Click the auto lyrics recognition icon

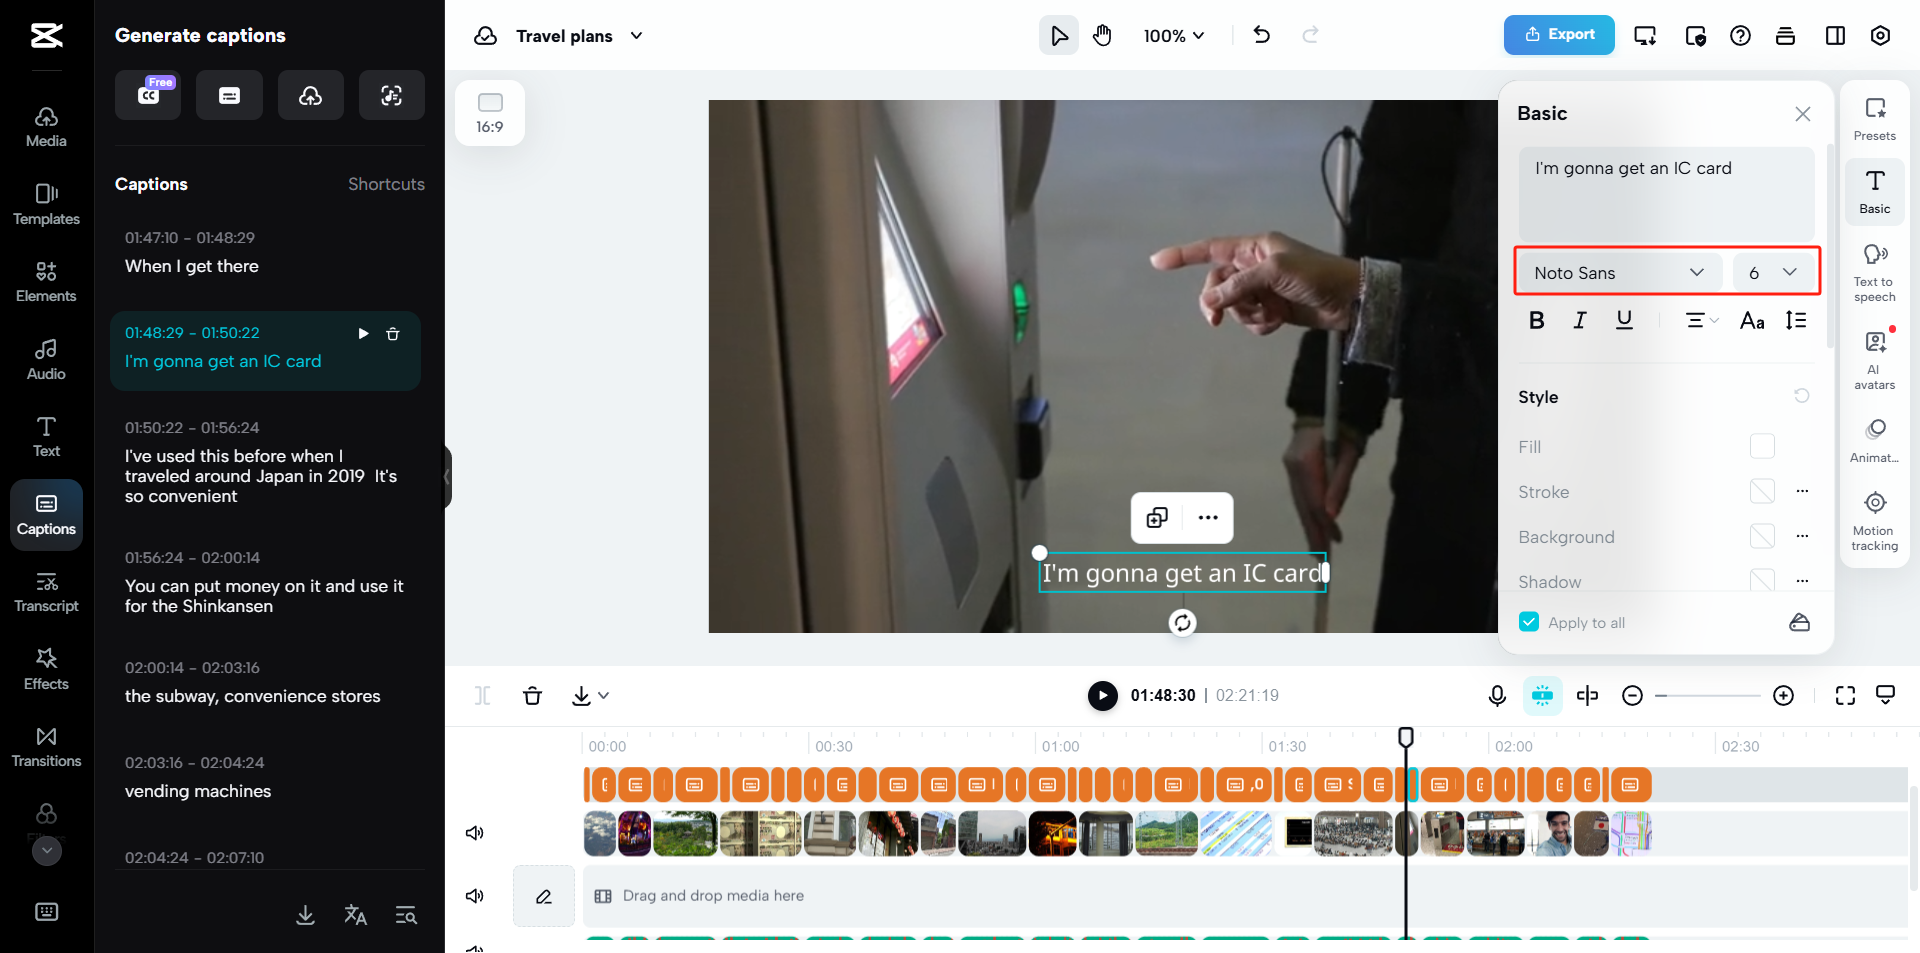coord(392,95)
